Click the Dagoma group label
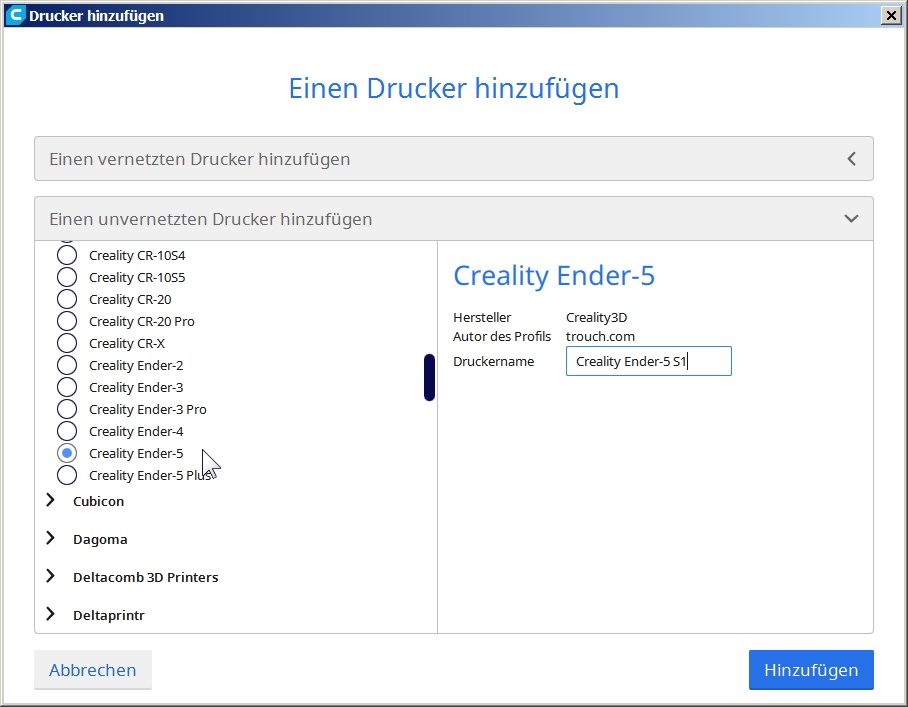Viewport: 908px width, 707px height. [x=100, y=540]
